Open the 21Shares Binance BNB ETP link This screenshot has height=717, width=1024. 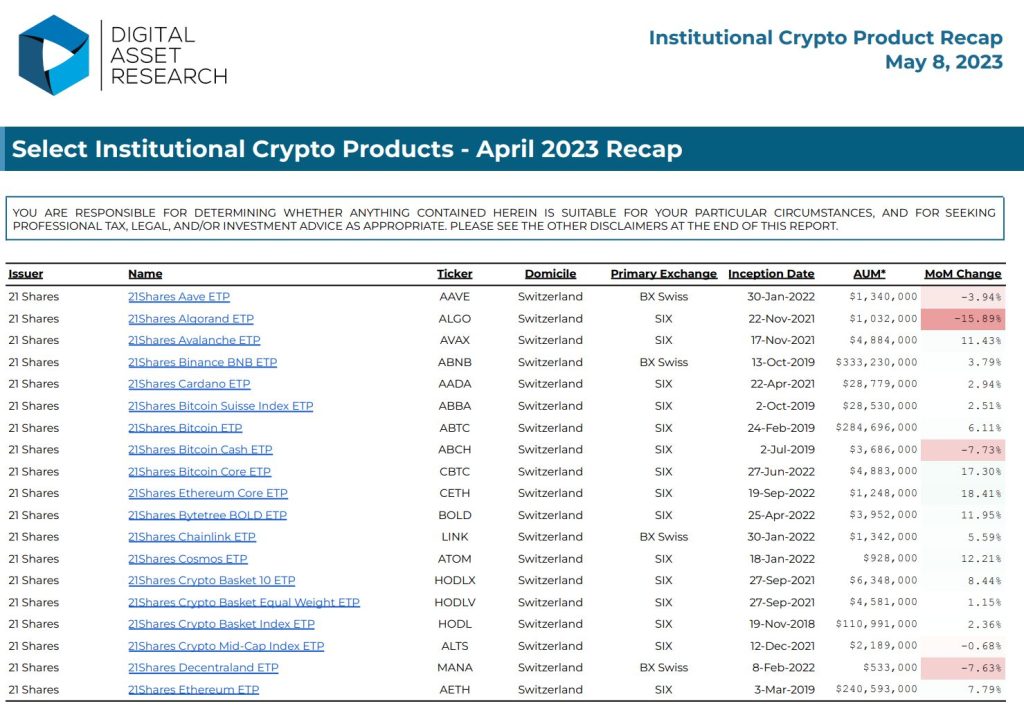(x=202, y=362)
